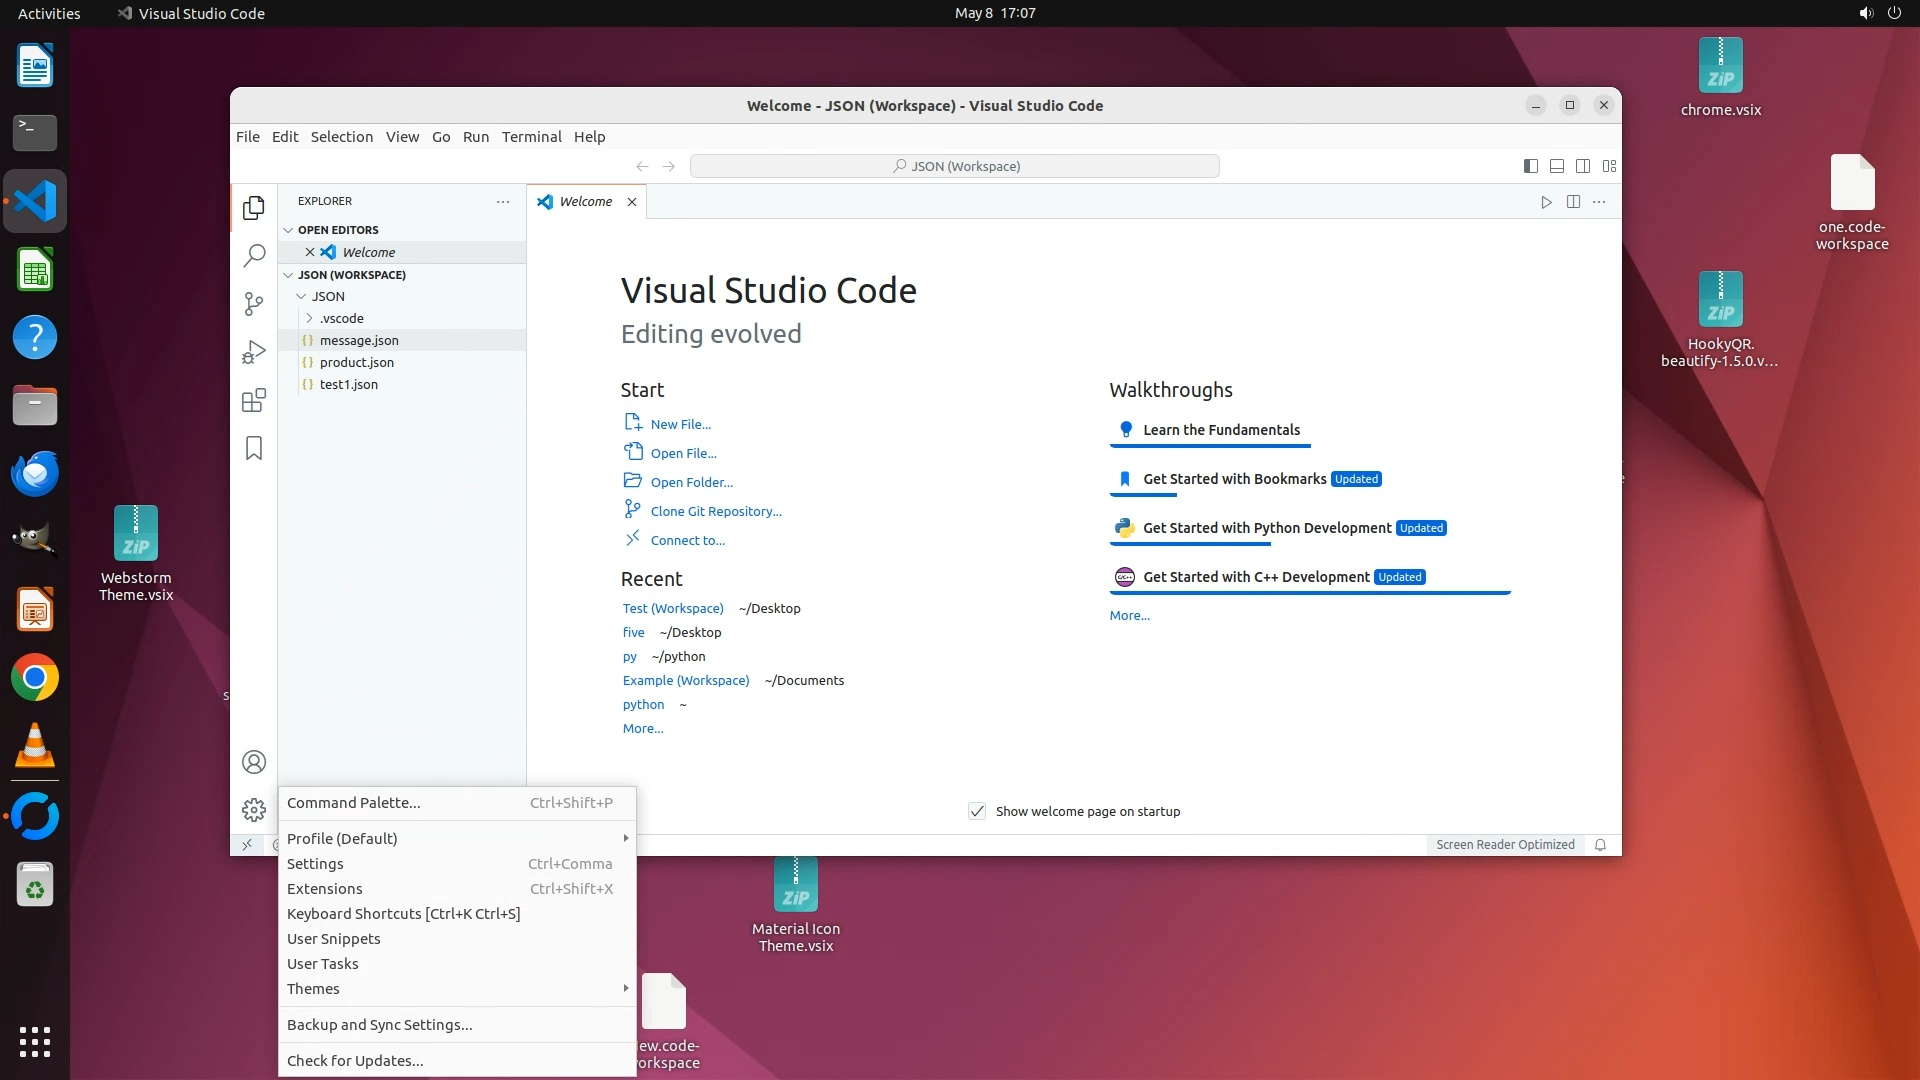Select Keyboard Shortcuts from the menu
The width and height of the screenshot is (1920, 1080).
click(x=403, y=914)
